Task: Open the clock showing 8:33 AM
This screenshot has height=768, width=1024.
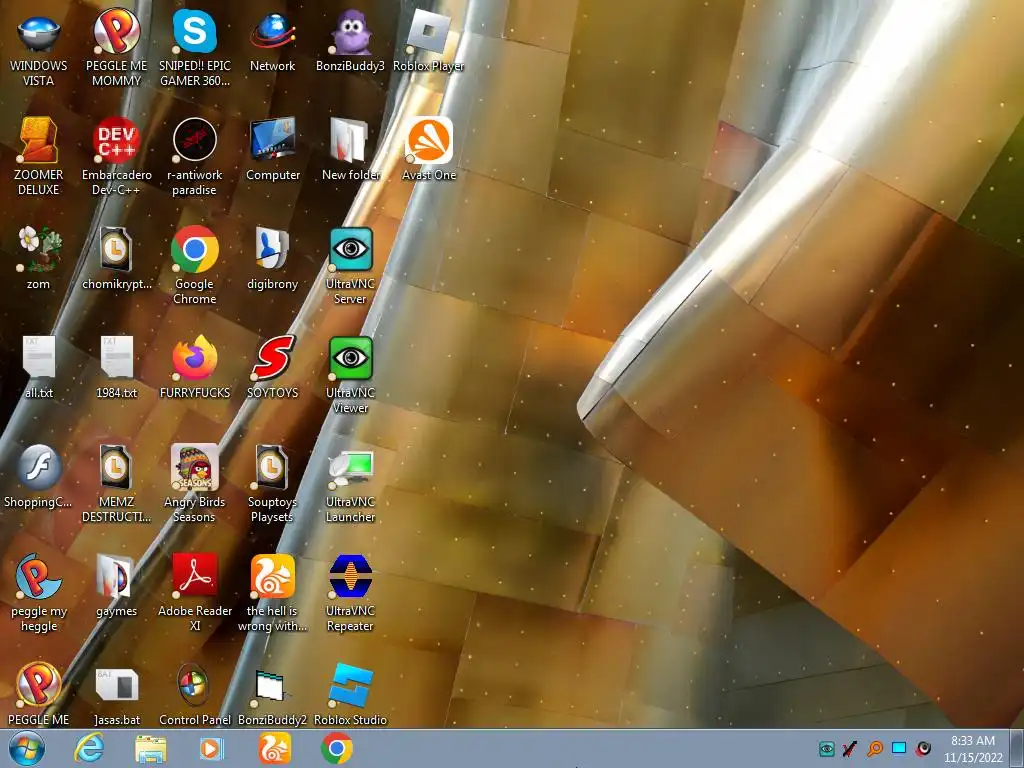Action: [972, 749]
